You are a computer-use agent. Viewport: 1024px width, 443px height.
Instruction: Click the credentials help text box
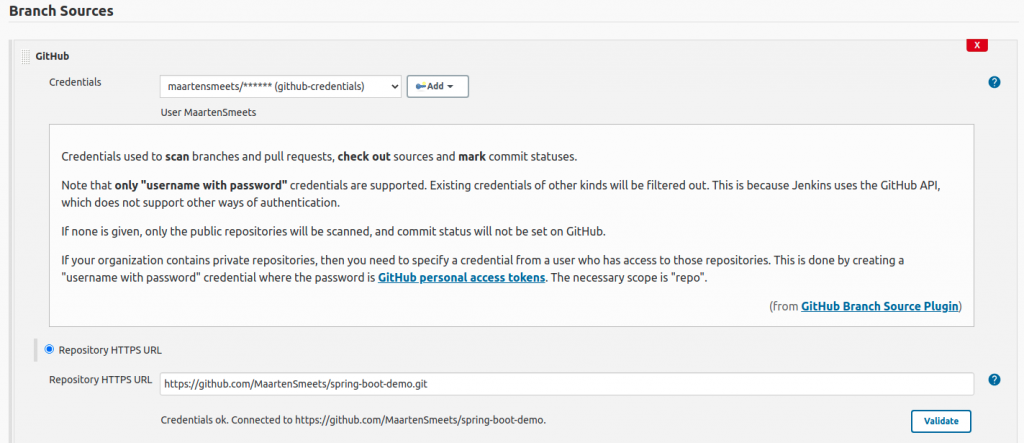click(x=510, y=225)
